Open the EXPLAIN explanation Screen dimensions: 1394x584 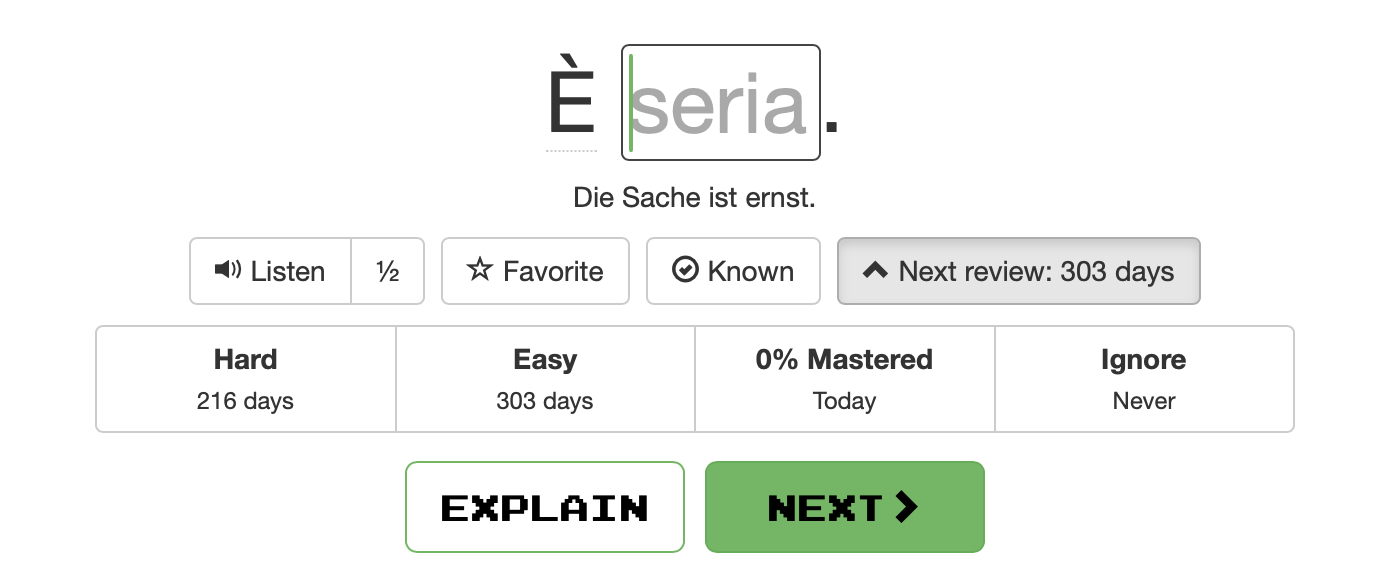[x=544, y=507]
